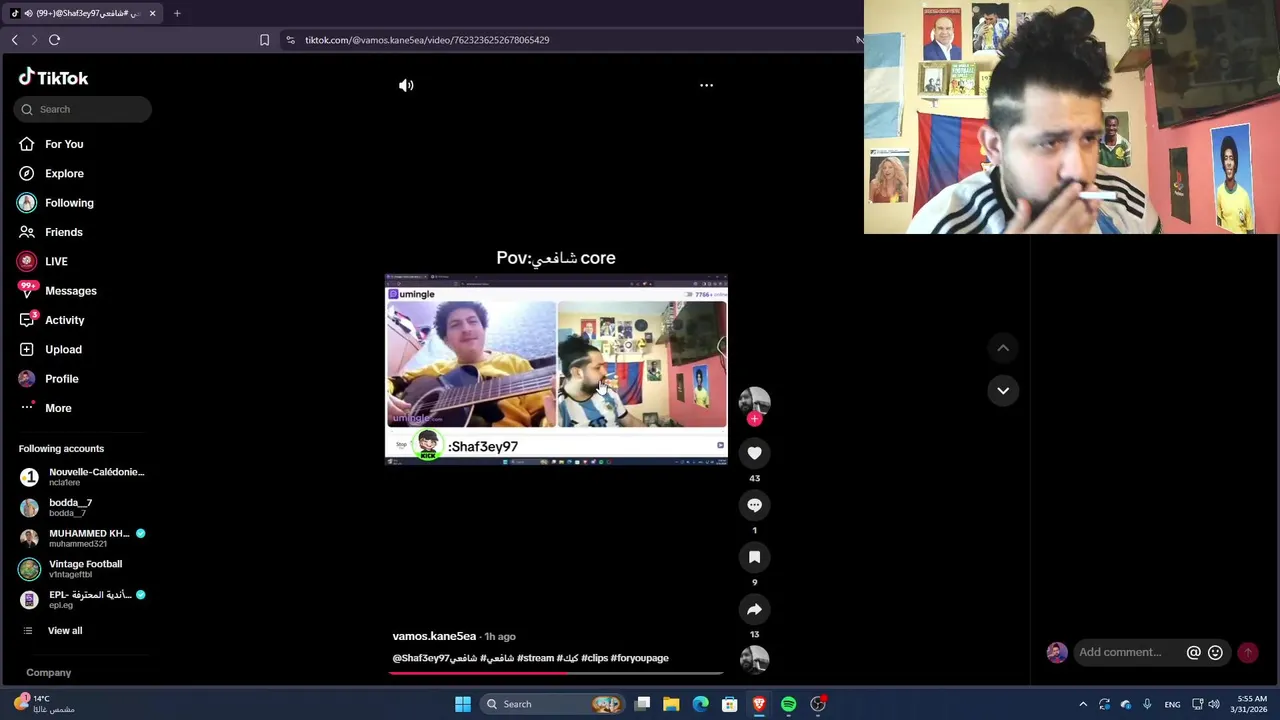This screenshot has width=1280, height=720.
Task: Open the Company footer section
Action: 49,673
